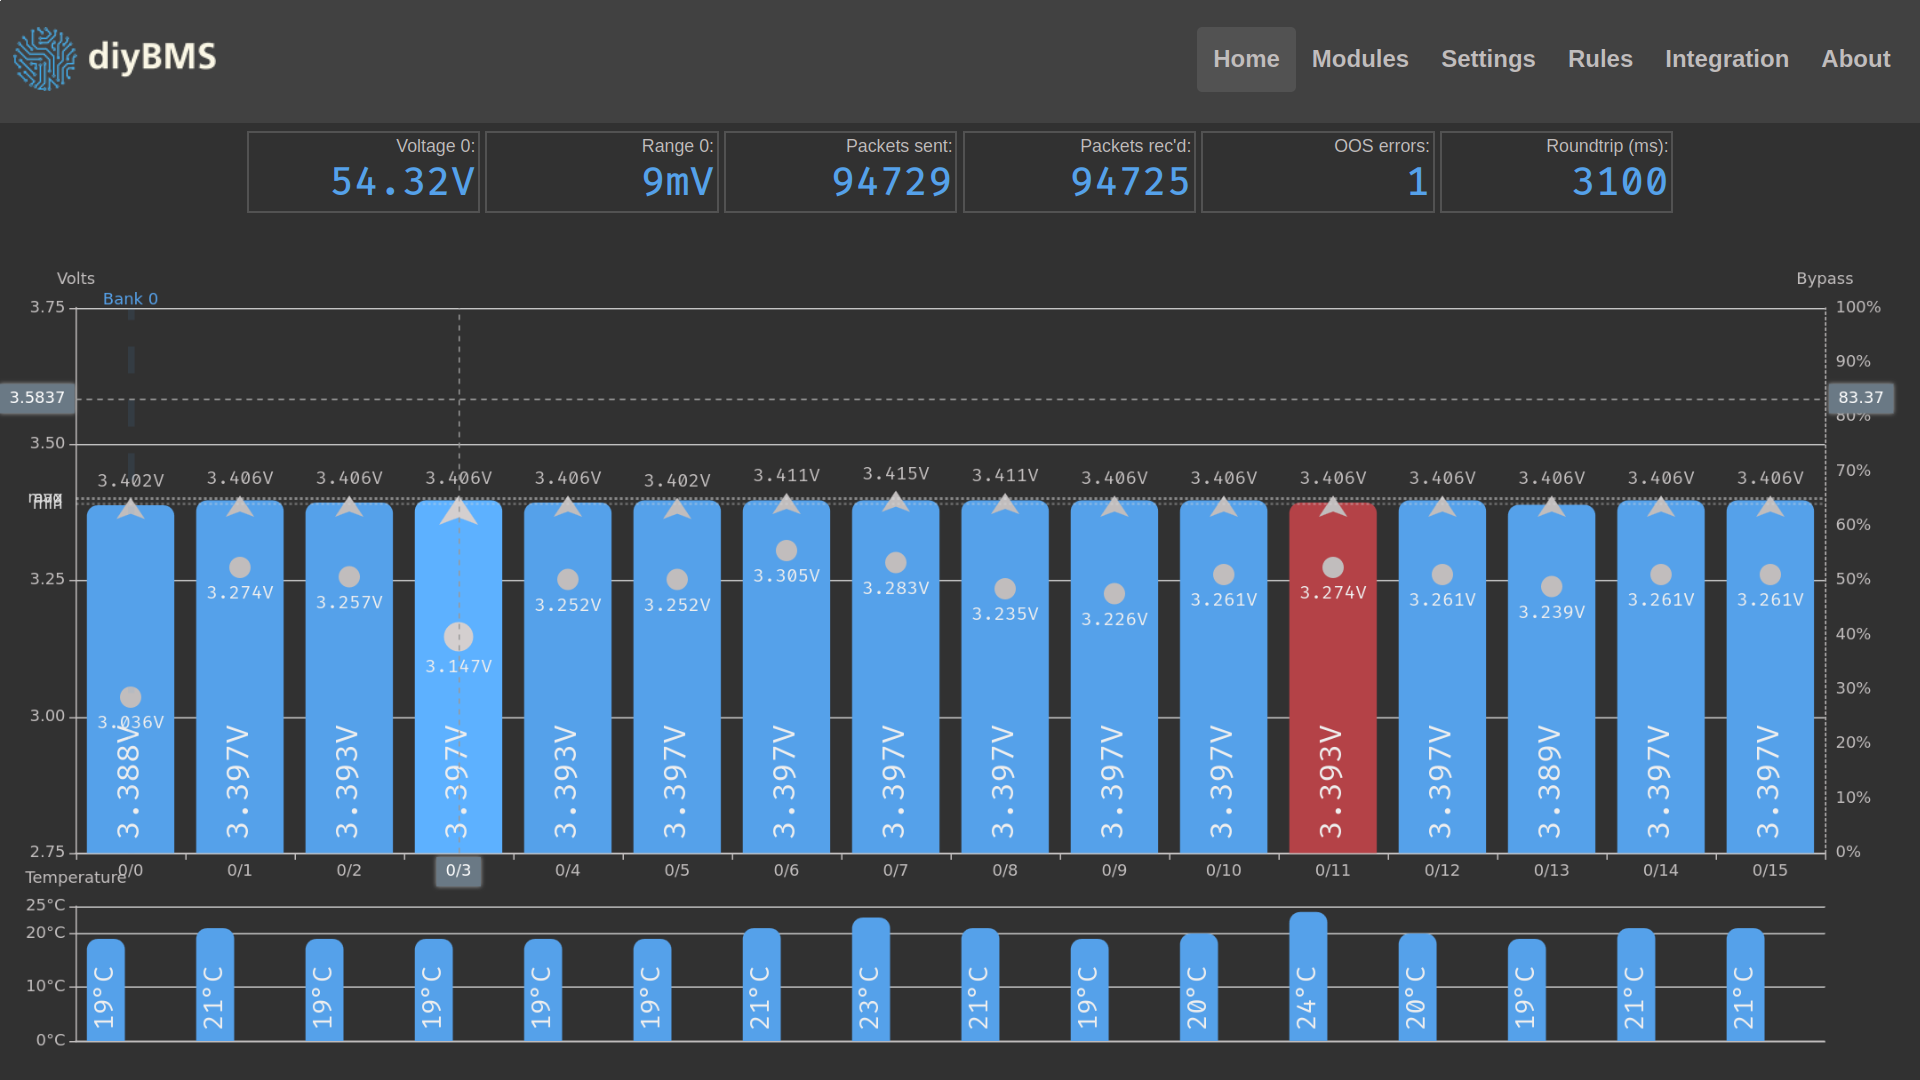This screenshot has height=1080, width=1920.
Task: Open the About page
Action: pyautogui.click(x=1856, y=59)
